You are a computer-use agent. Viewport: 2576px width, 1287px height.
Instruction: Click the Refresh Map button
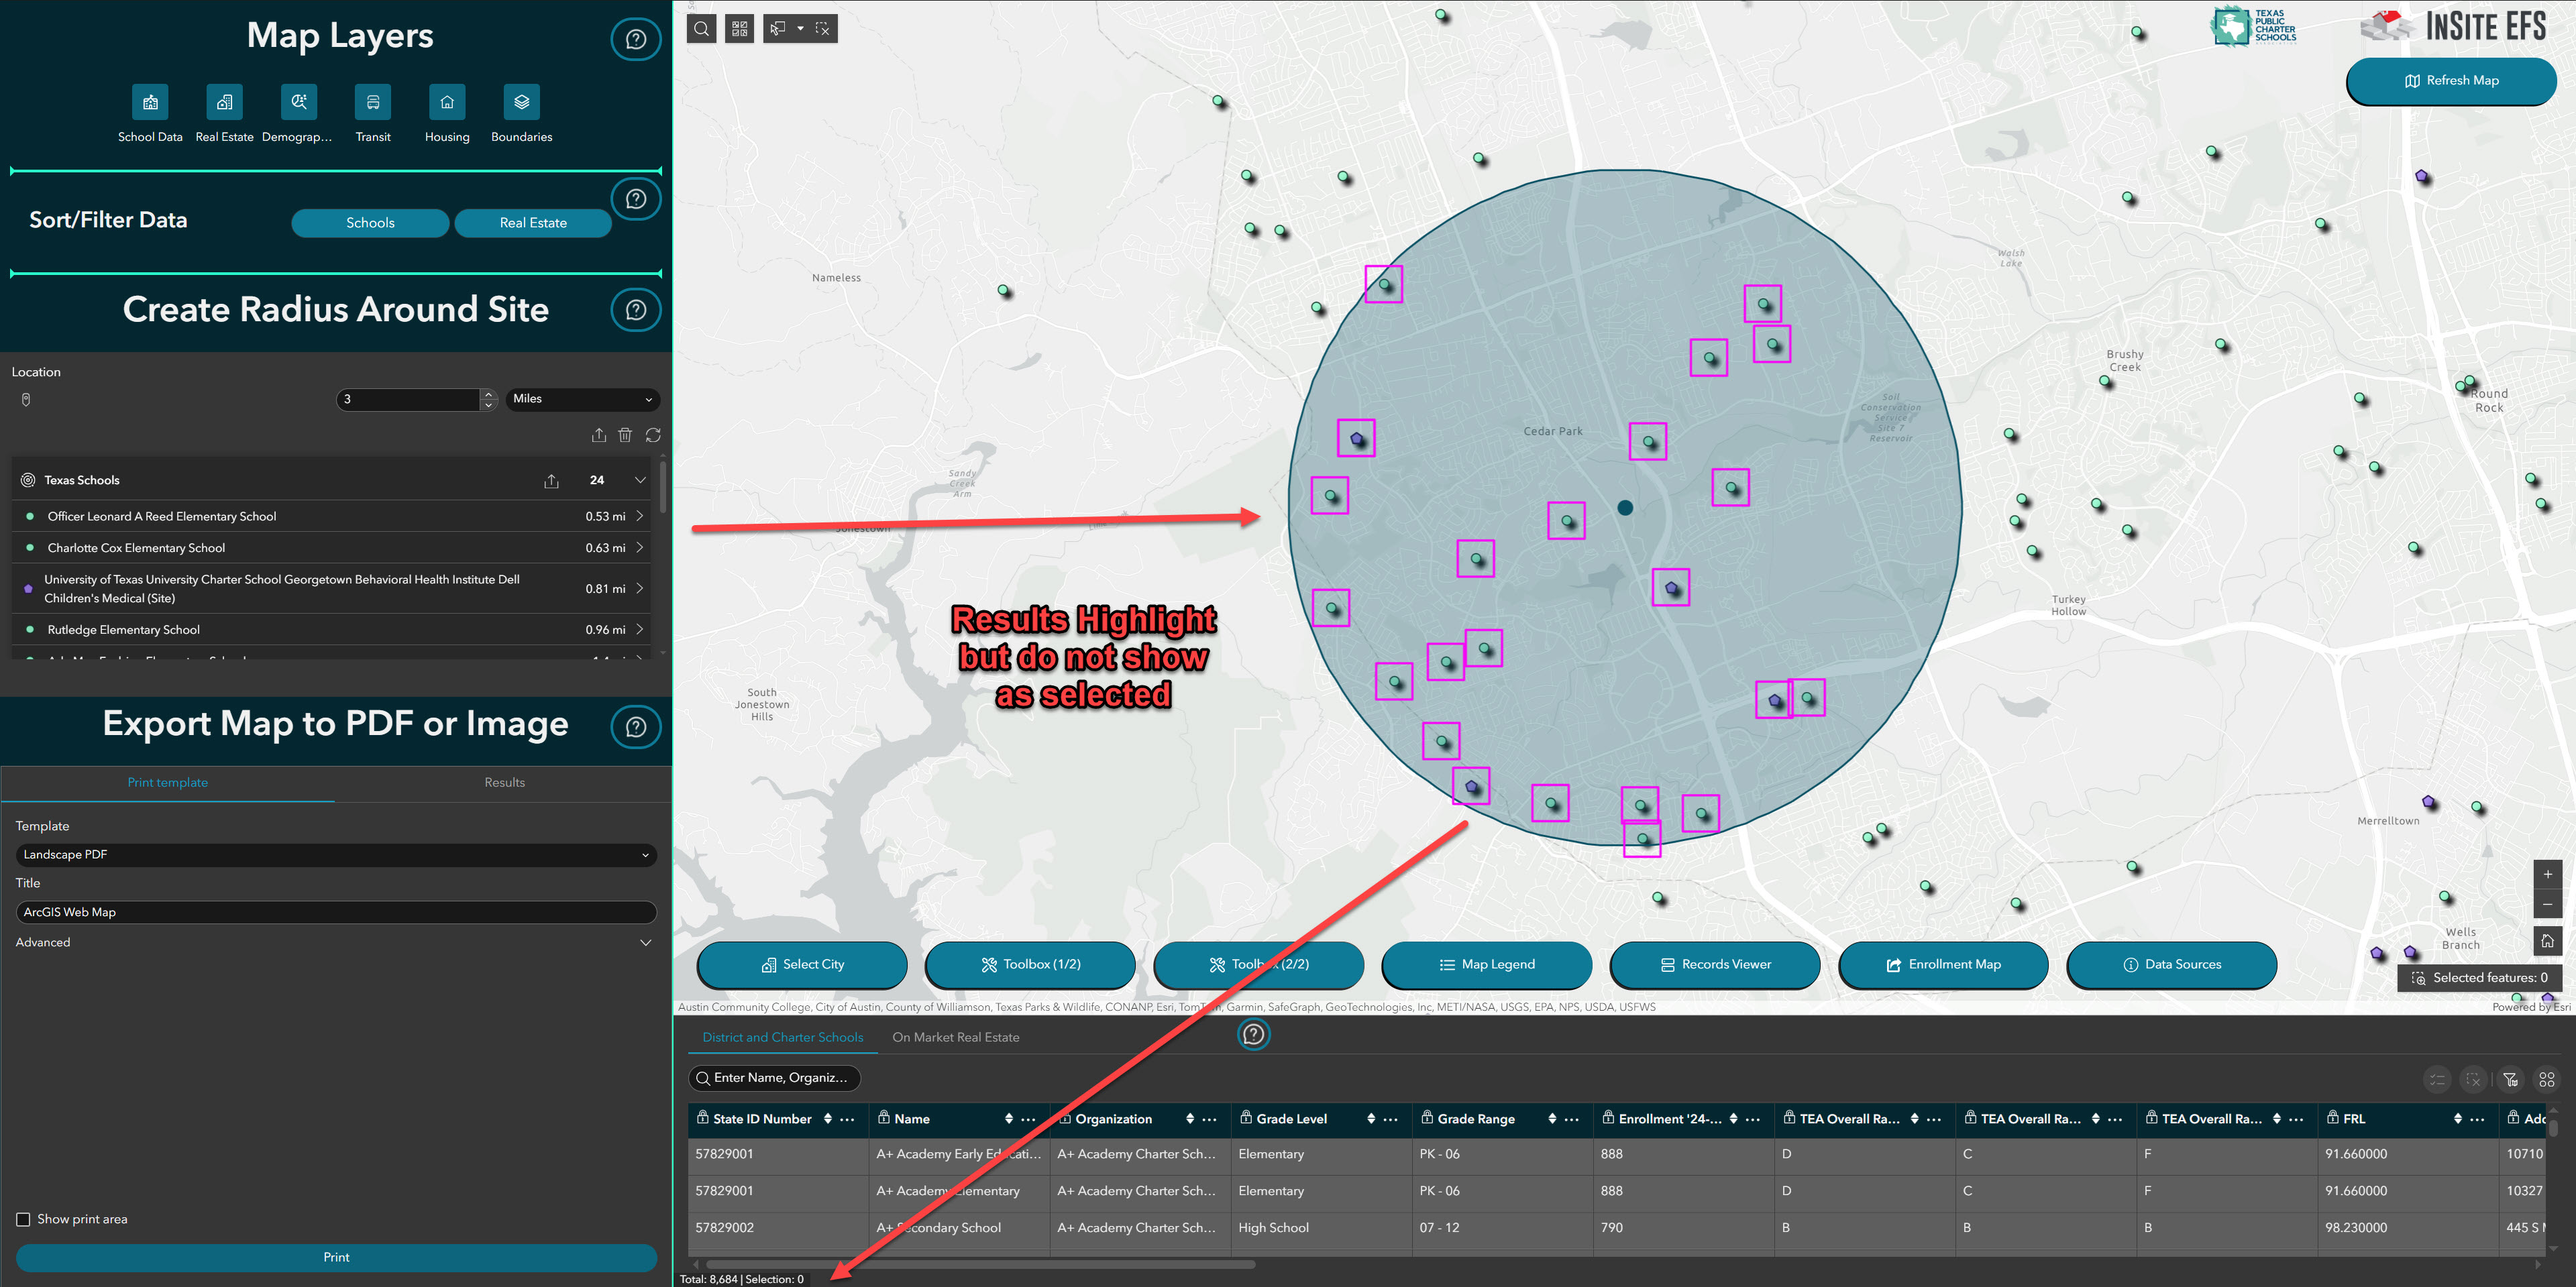[2450, 81]
